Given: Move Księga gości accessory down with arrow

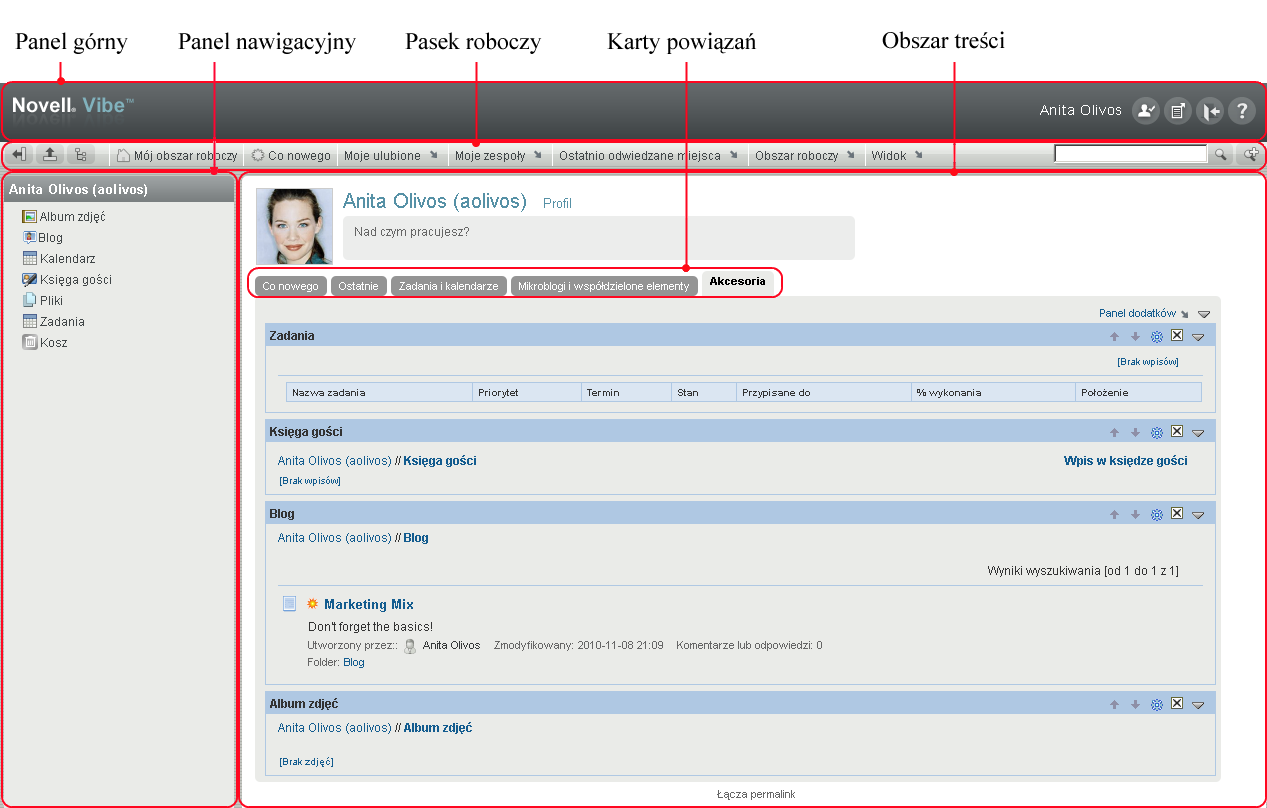Looking at the screenshot, I should 1135,433.
